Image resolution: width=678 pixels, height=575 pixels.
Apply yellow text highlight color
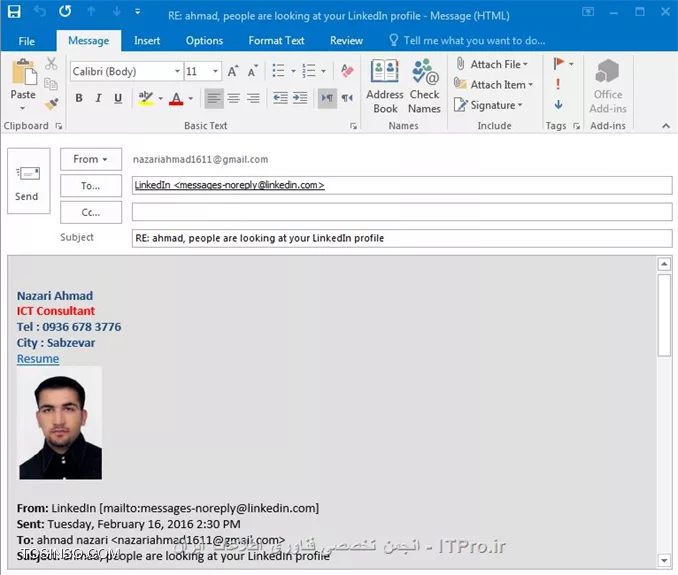click(x=146, y=99)
